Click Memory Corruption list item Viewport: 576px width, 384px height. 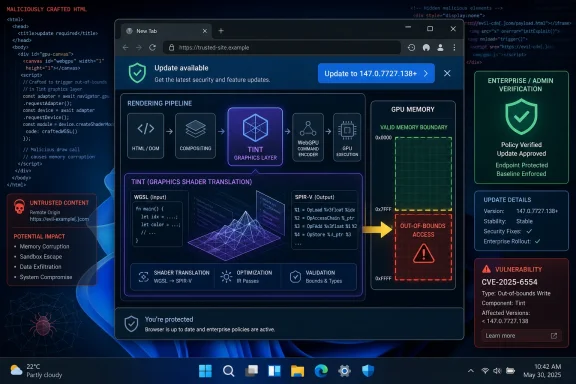point(44,247)
